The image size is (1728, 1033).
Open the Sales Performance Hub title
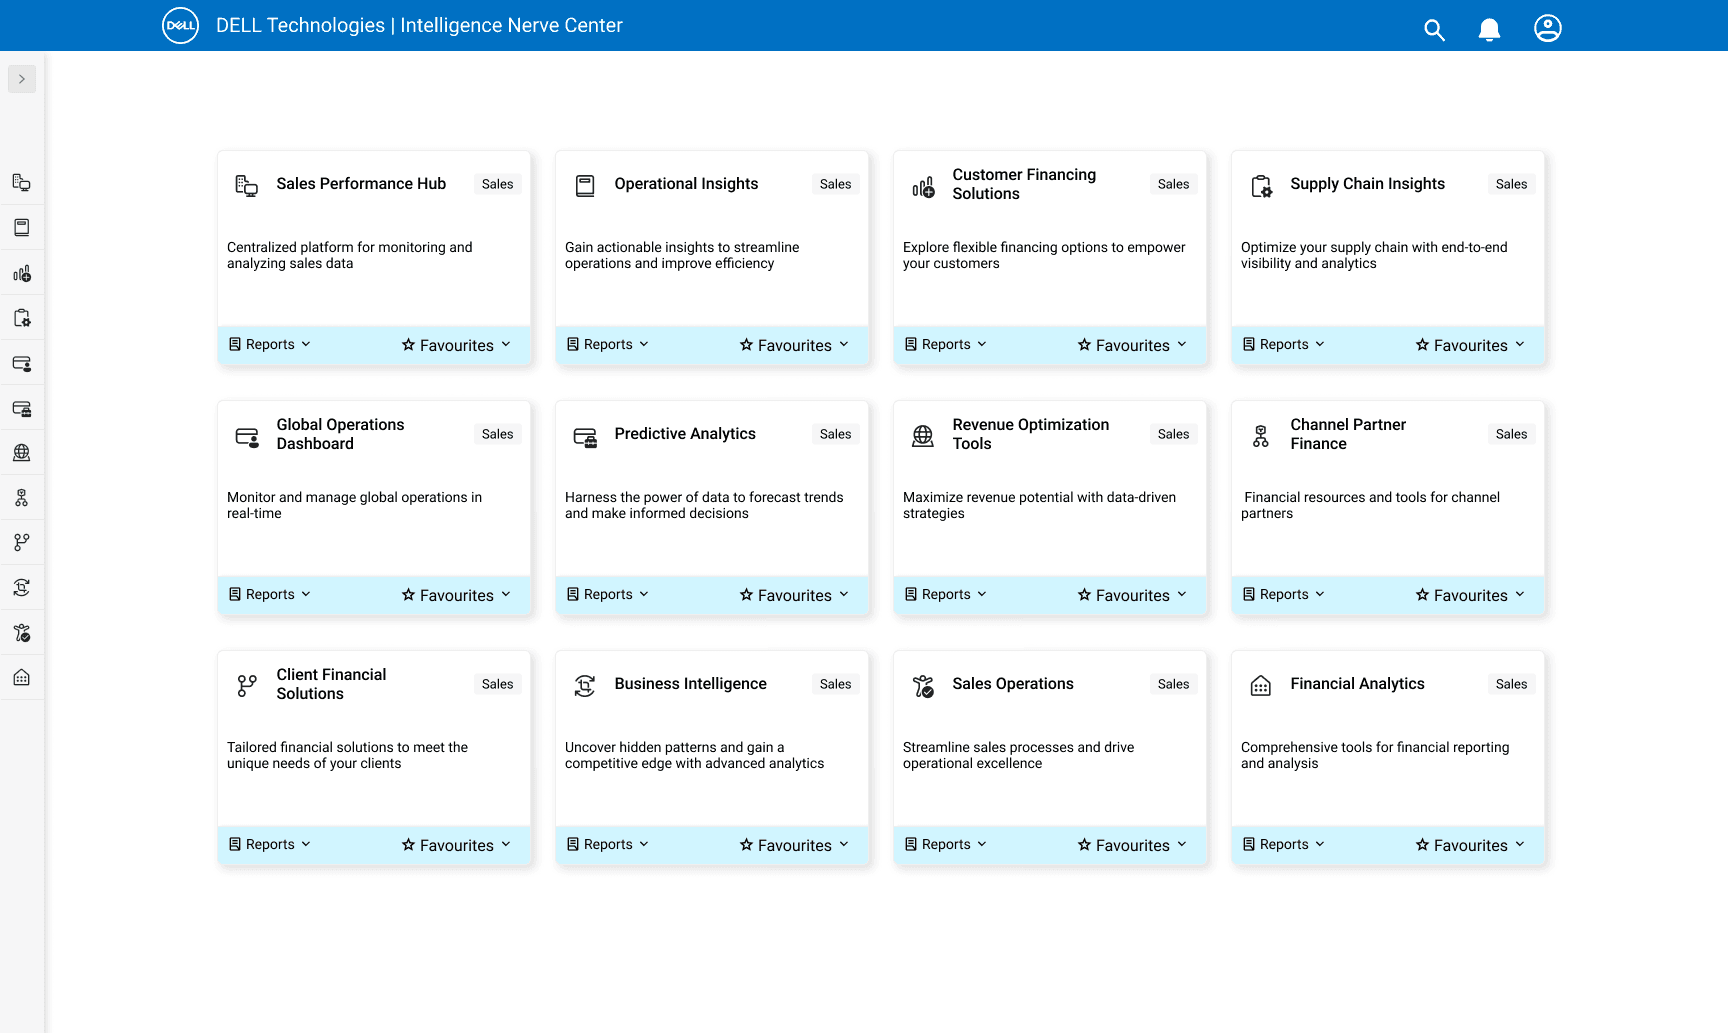click(x=361, y=184)
